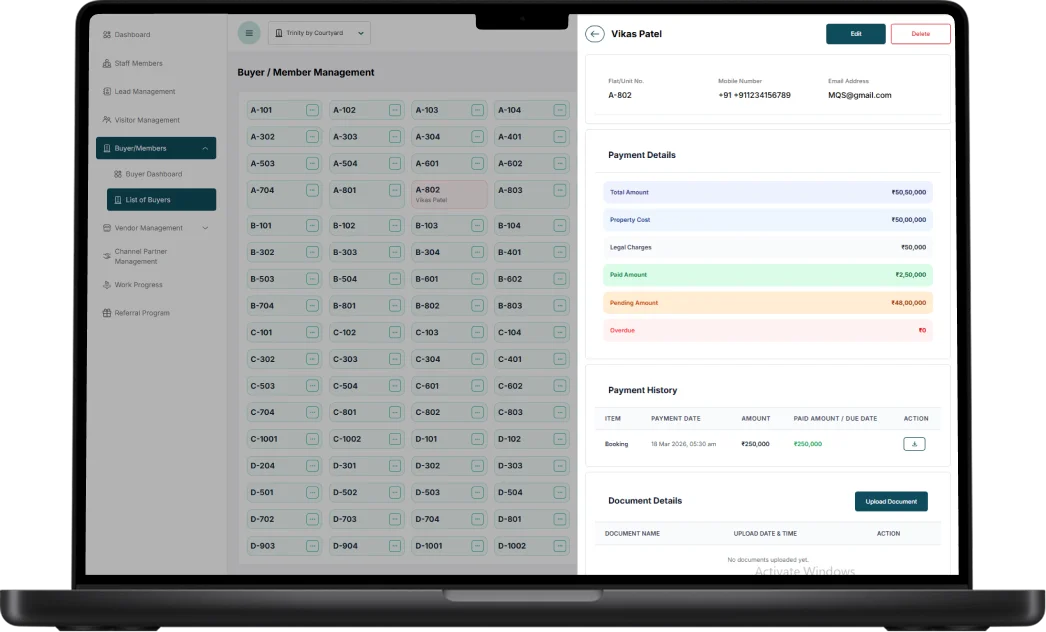Go to Lead Management
This screenshot has width=1046, height=632.
pyautogui.click(x=139, y=91)
